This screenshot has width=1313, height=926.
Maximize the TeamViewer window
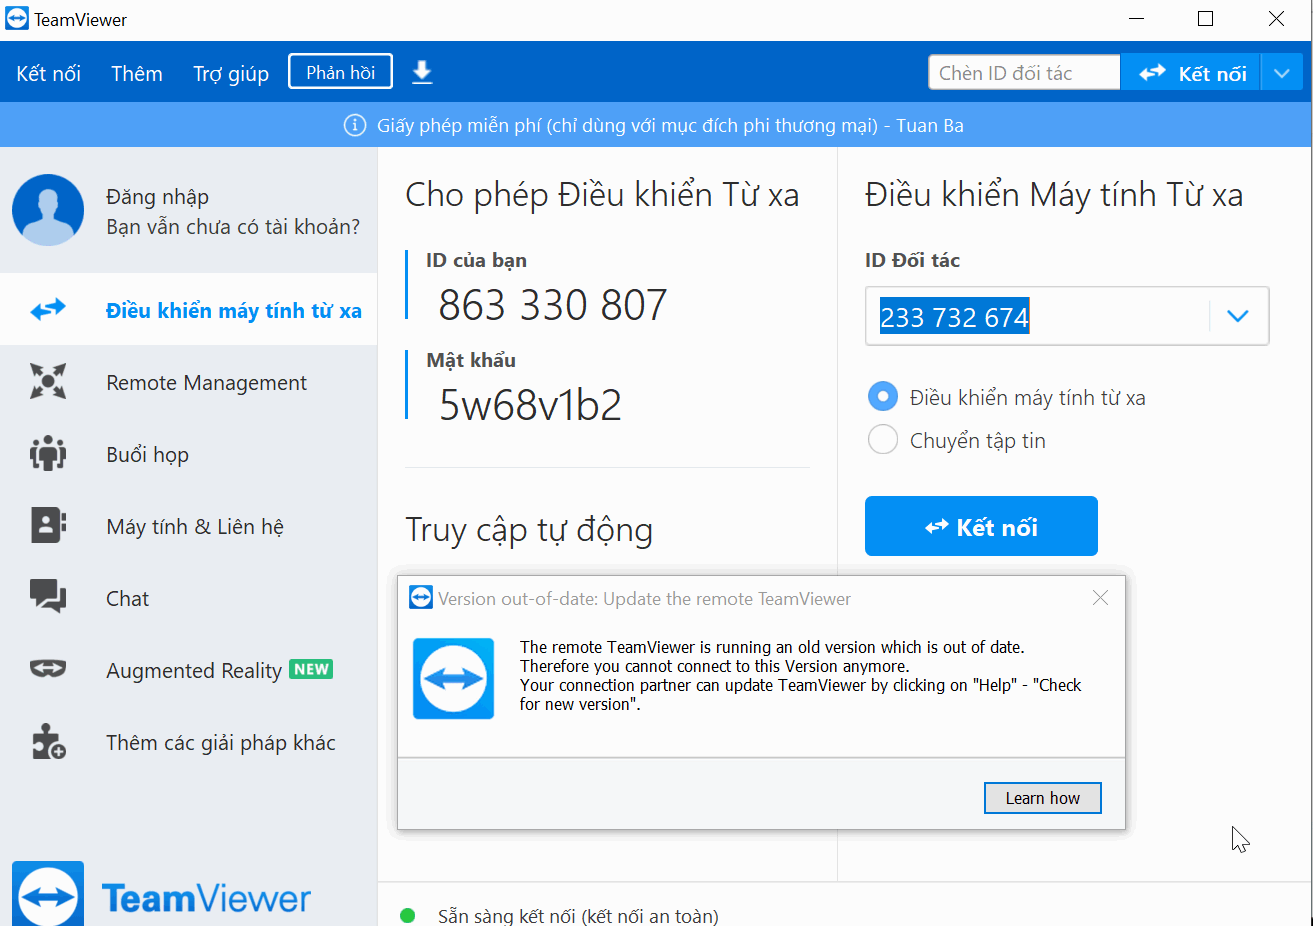[1205, 19]
